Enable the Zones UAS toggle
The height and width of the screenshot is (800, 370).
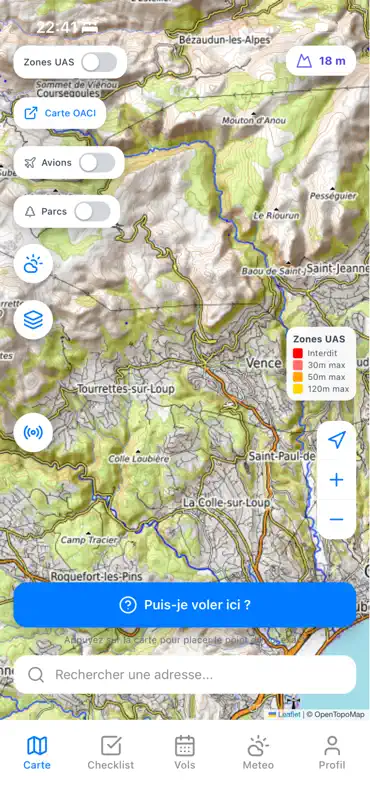[x=100, y=62]
